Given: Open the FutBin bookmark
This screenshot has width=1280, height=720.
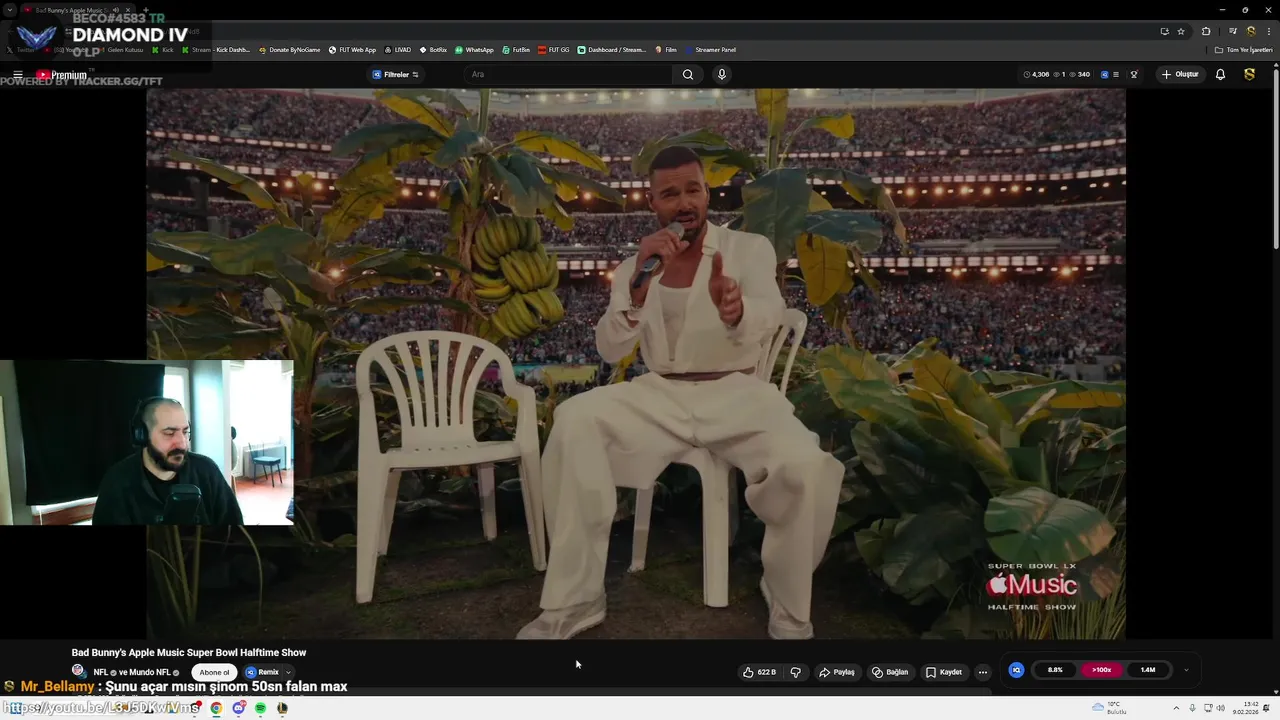Looking at the screenshot, I should [x=516, y=49].
